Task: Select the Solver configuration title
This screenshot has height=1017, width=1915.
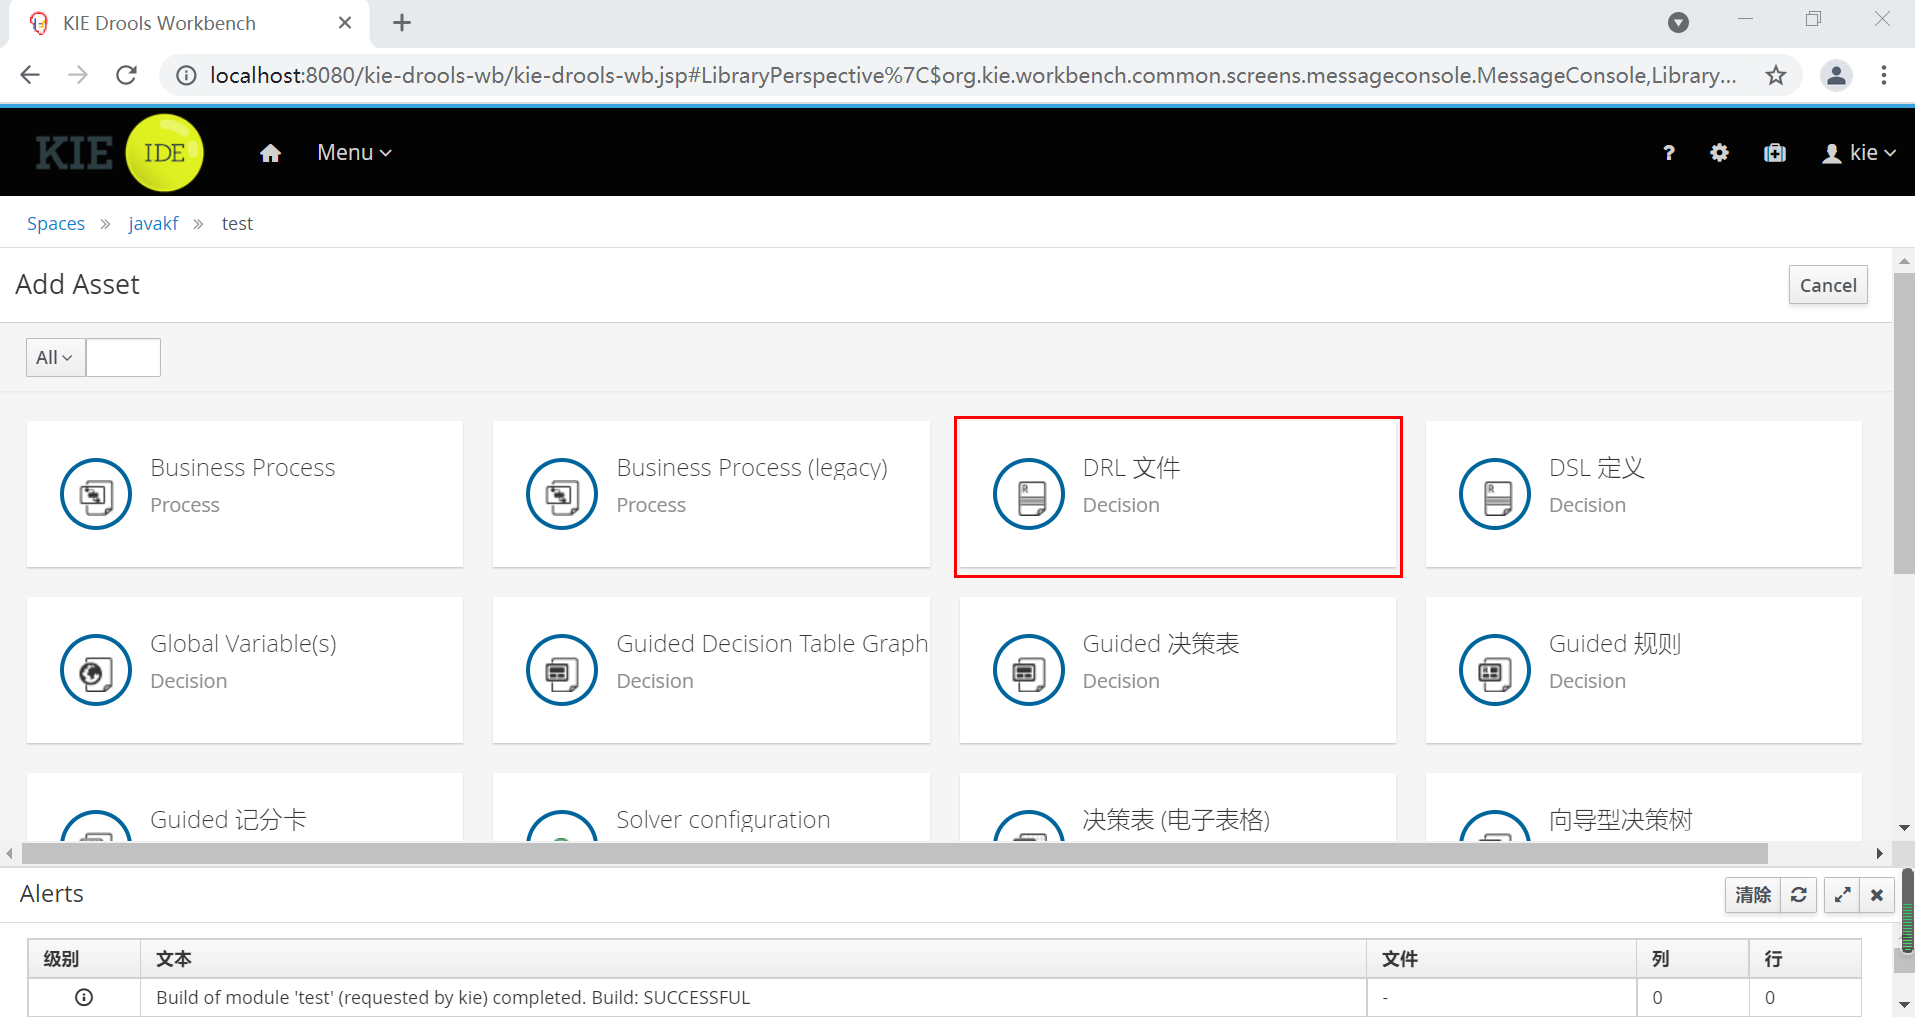Action: tap(723, 820)
